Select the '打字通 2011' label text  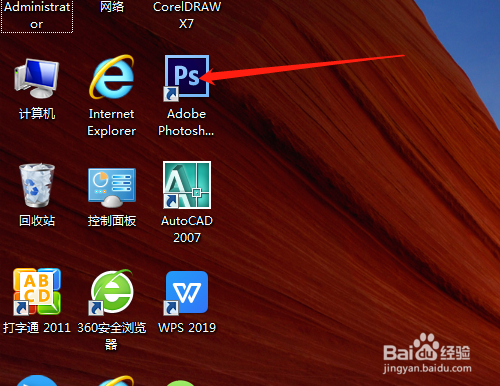point(37,327)
